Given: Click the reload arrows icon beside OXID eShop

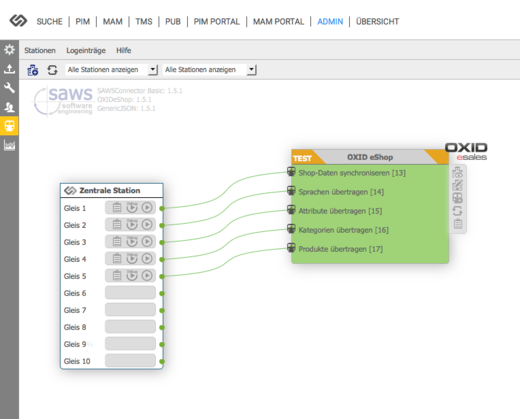Looking at the screenshot, I should tap(458, 211).
